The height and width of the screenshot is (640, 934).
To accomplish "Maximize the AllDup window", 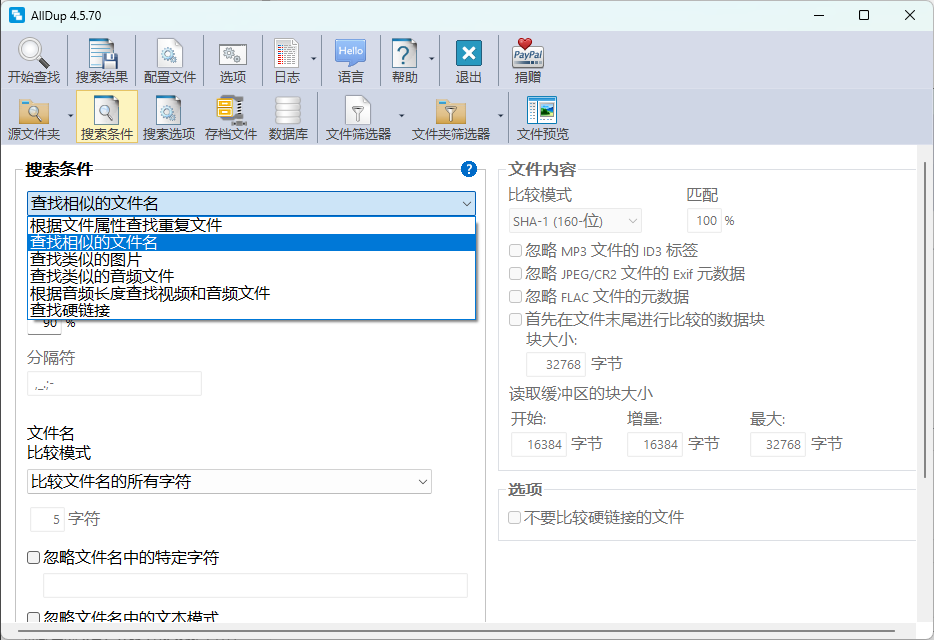I will [864, 15].
